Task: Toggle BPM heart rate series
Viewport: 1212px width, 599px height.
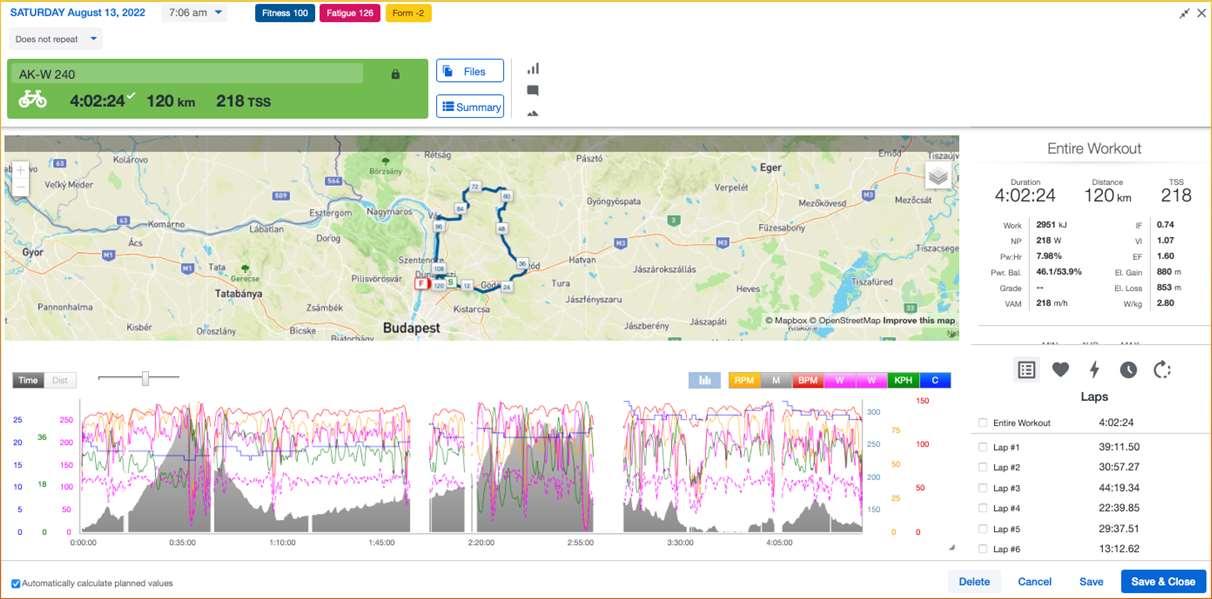Action: [x=808, y=380]
